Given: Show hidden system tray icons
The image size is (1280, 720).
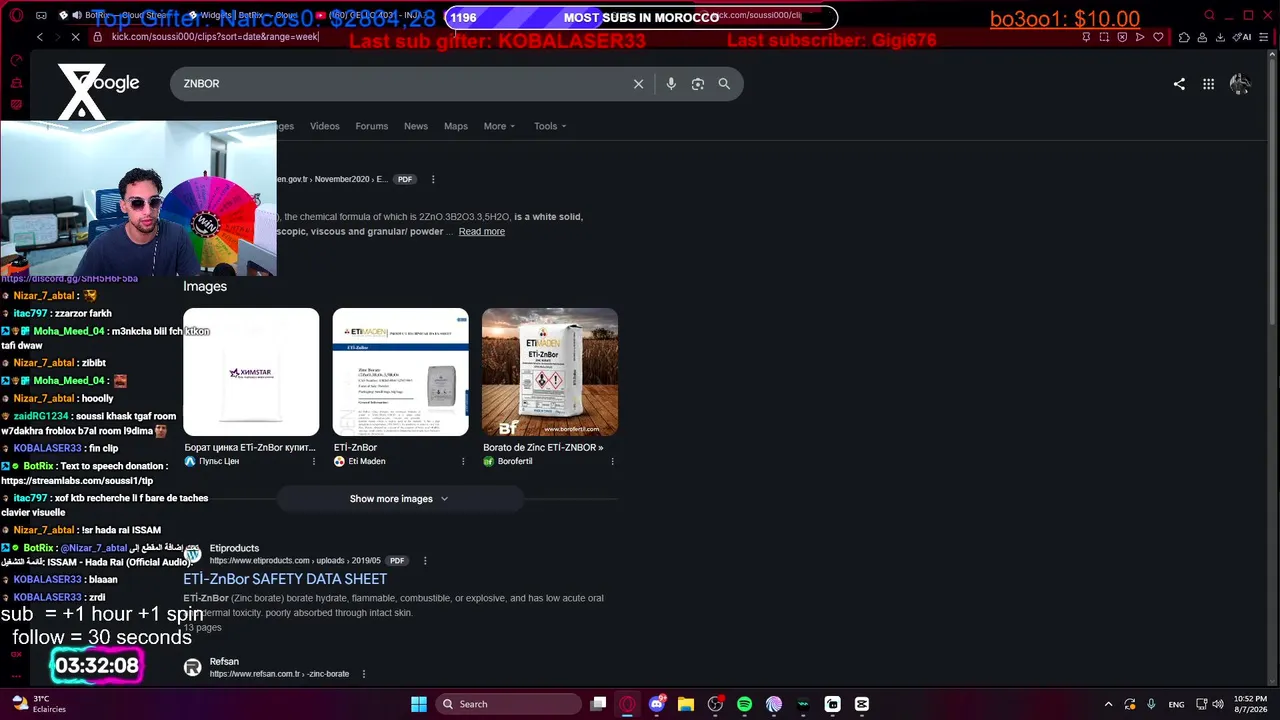Looking at the screenshot, I should [1108, 704].
